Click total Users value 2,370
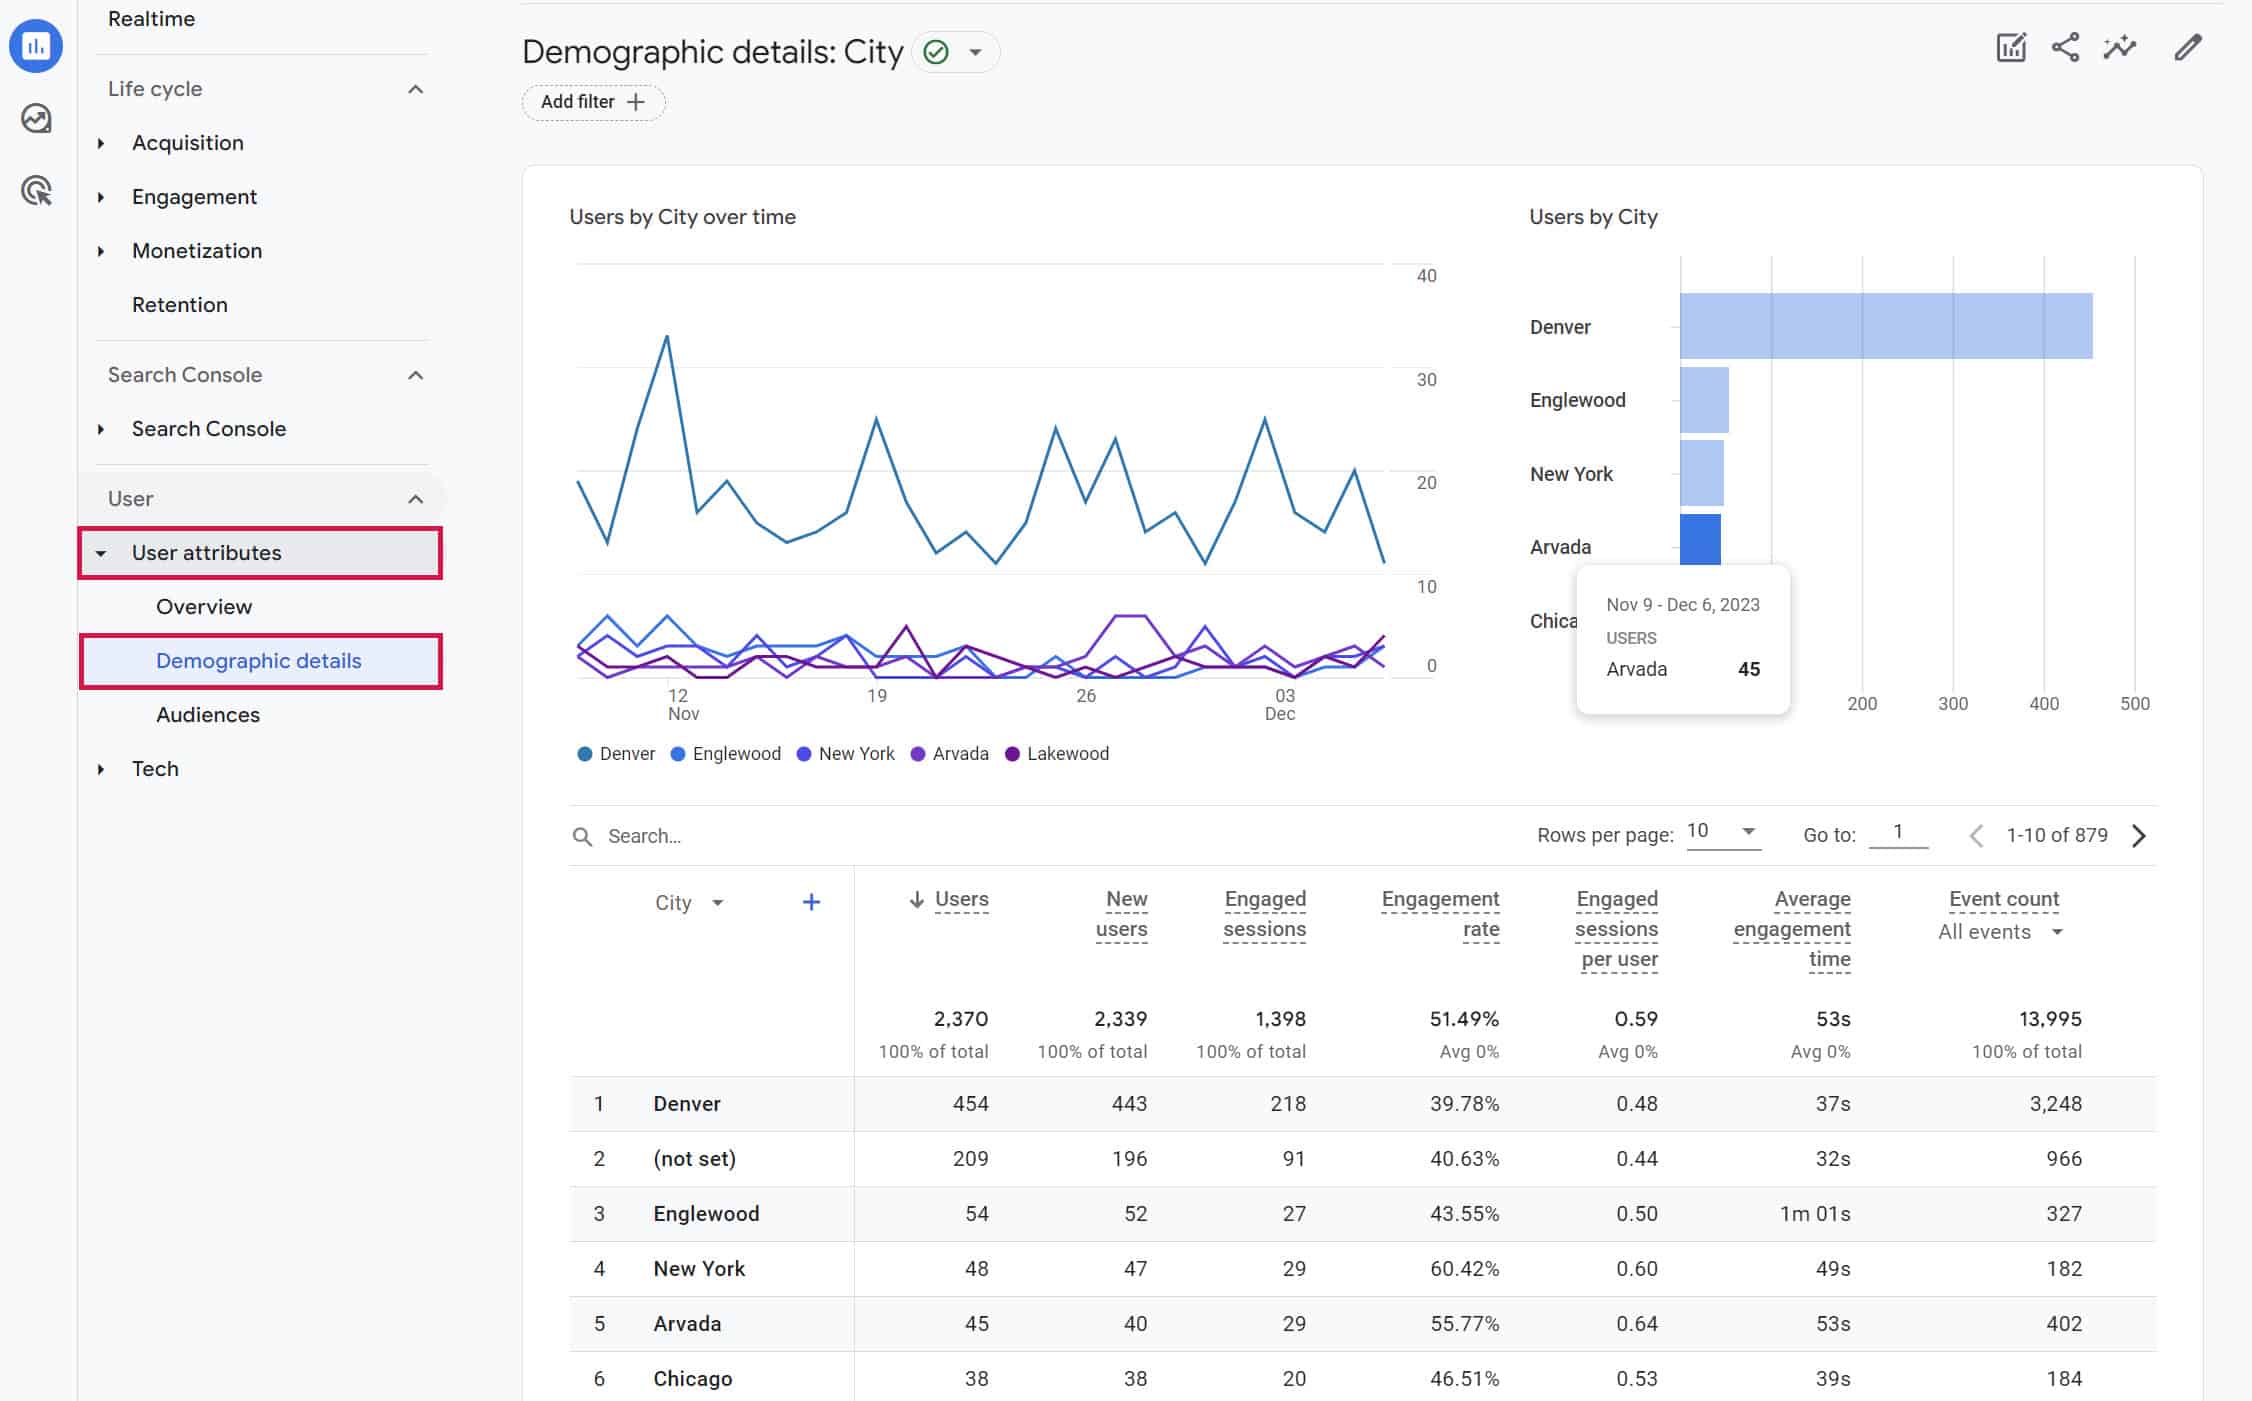 tap(961, 1019)
